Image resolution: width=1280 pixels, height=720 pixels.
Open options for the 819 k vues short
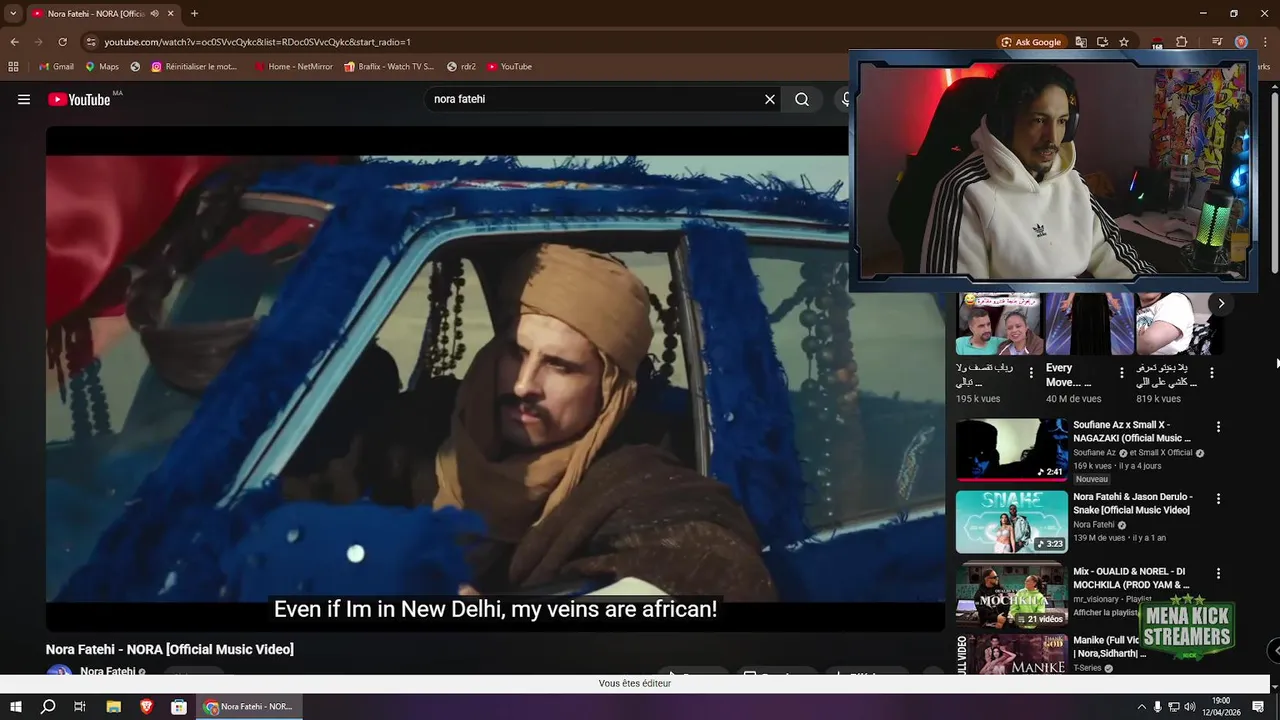coord(1211,373)
